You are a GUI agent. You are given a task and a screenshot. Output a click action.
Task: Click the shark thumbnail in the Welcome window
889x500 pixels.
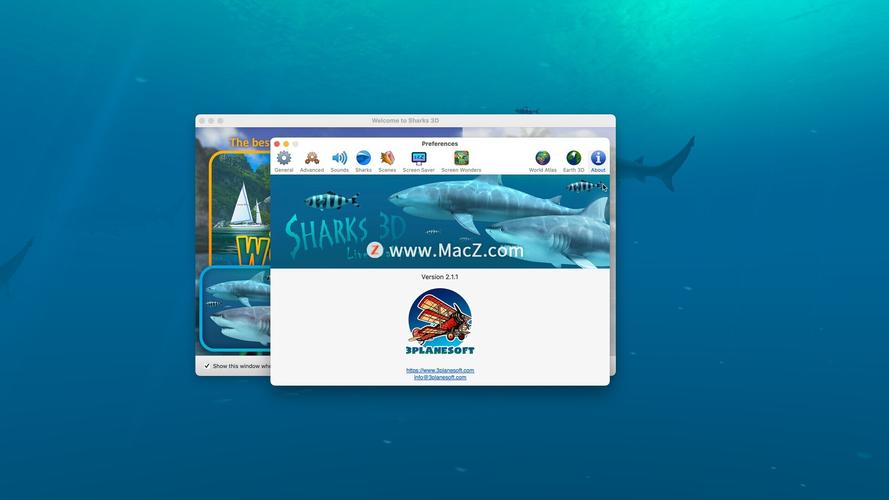[x=236, y=308]
